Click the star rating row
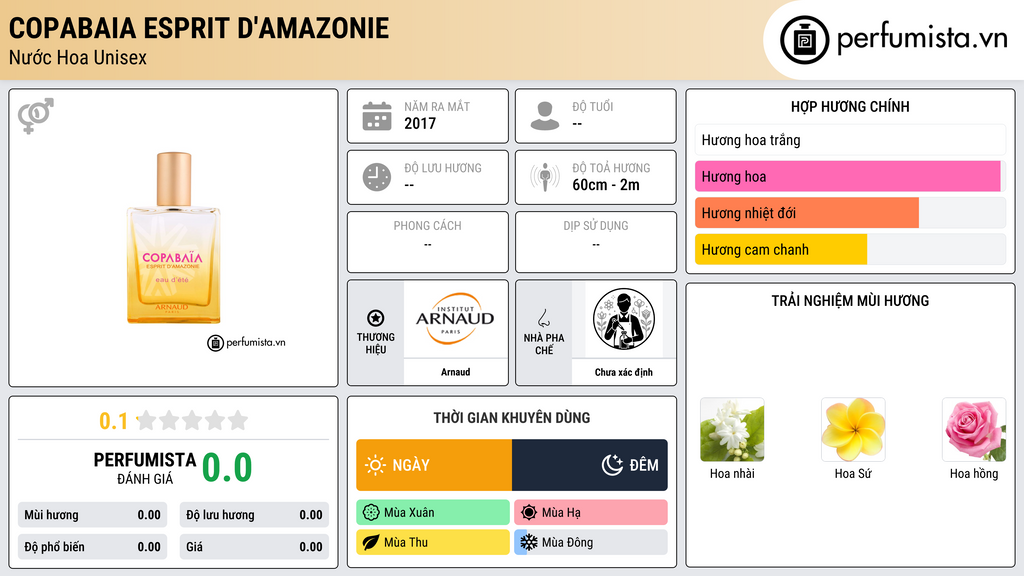The height and width of the screenshot is (576, 1024). pos(192,421)
